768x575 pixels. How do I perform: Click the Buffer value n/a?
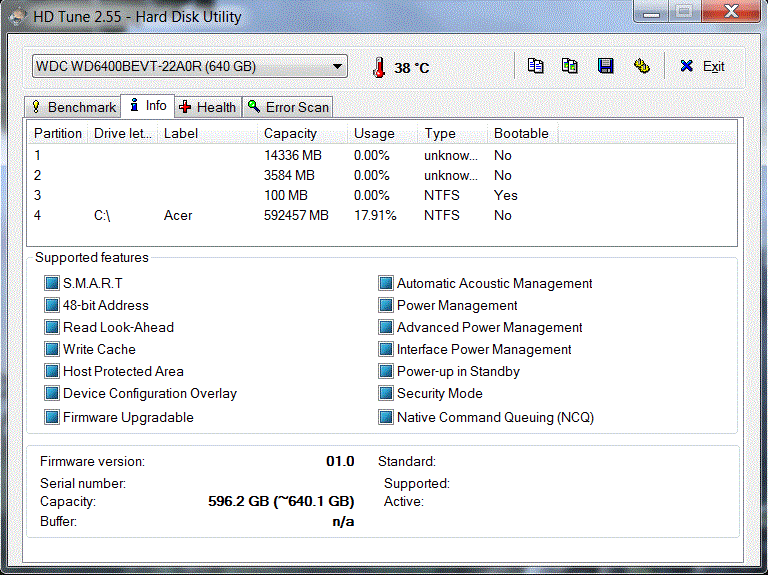[x=343, y=522]
